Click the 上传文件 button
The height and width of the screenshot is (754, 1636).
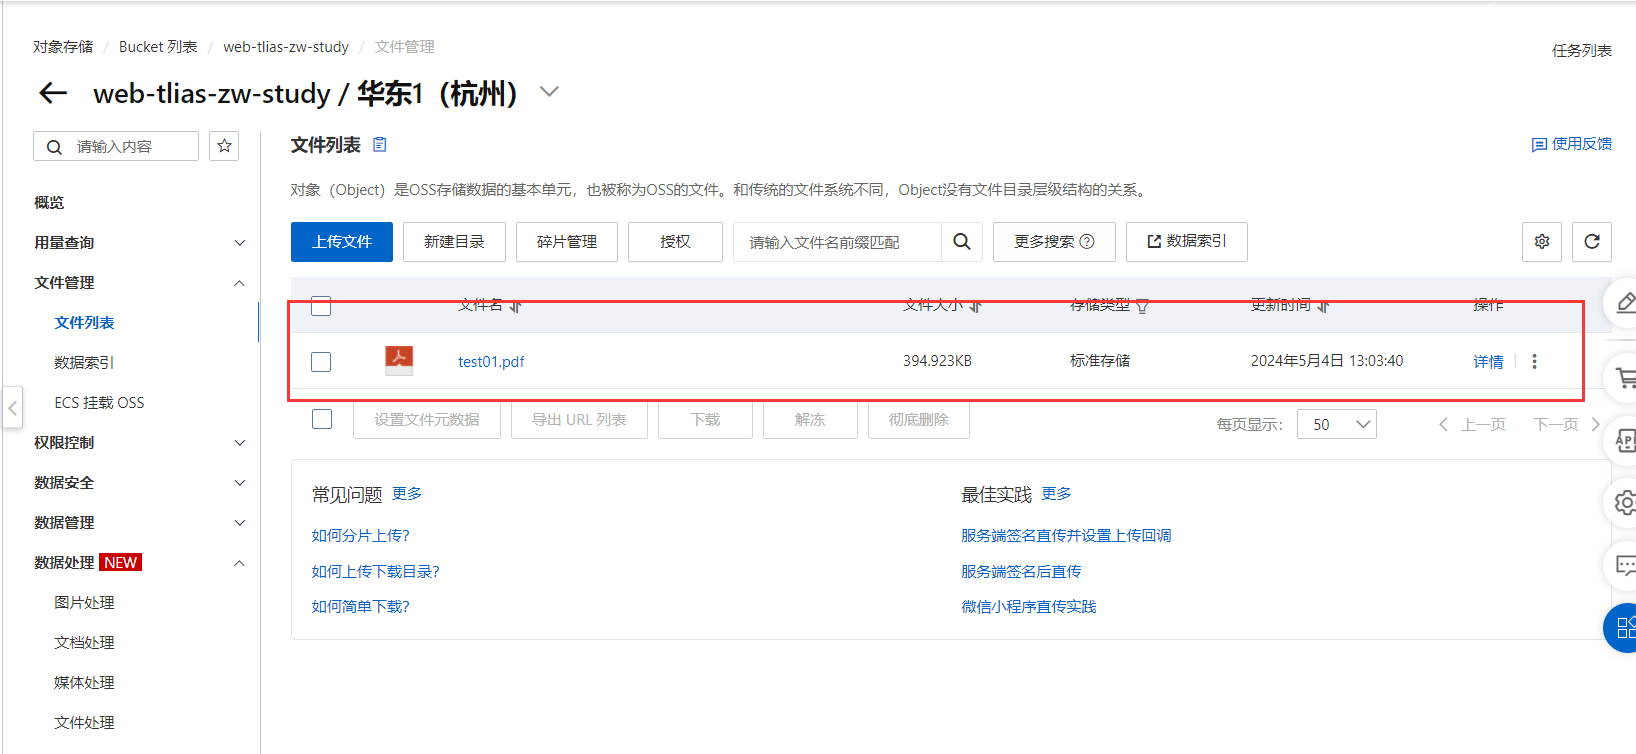pos(341,242)
